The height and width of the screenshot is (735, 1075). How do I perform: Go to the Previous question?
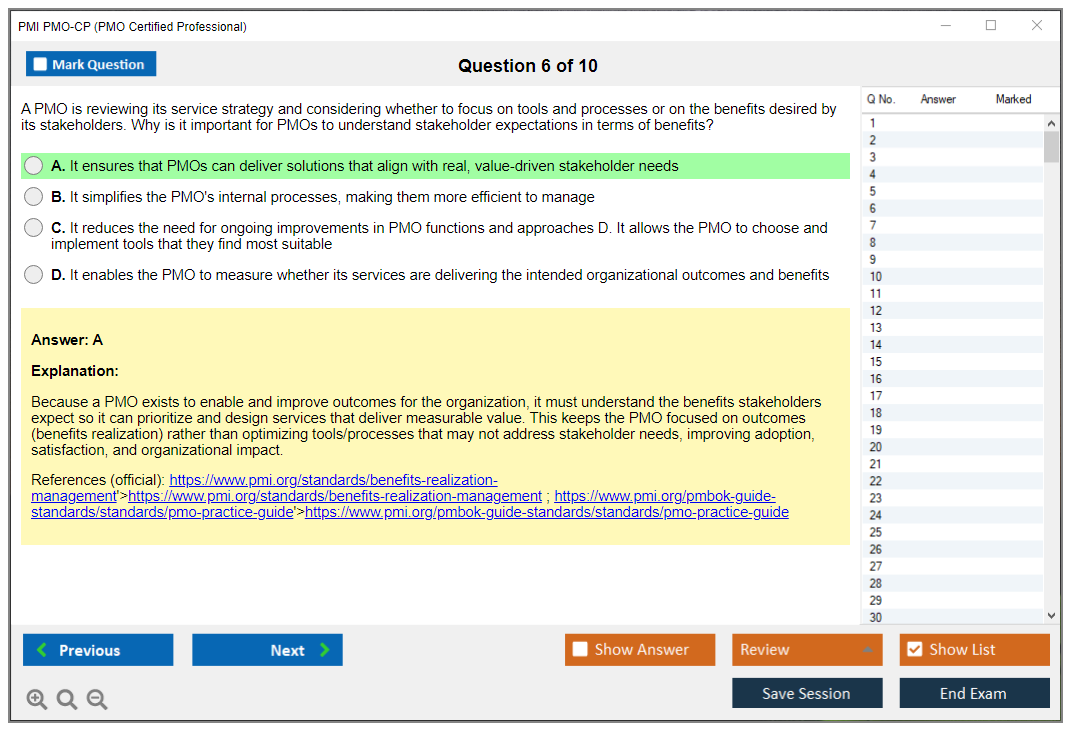pyautogui.click(x=97, y=649)
